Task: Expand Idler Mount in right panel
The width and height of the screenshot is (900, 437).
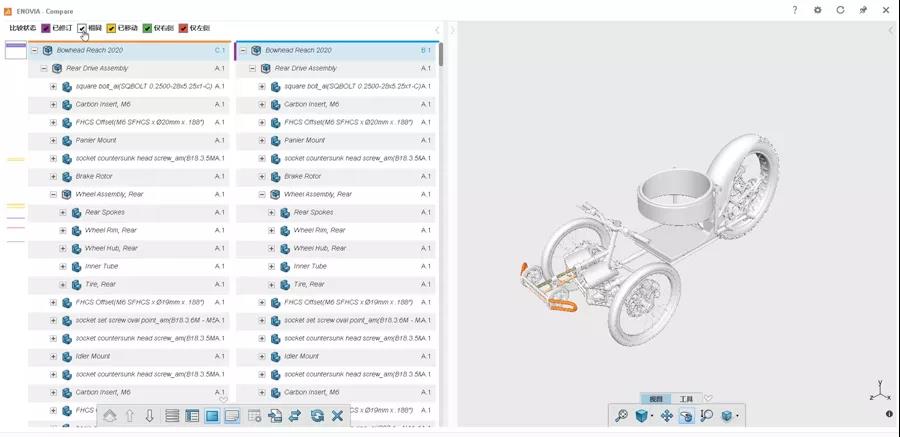Action: tap(262, 356)
